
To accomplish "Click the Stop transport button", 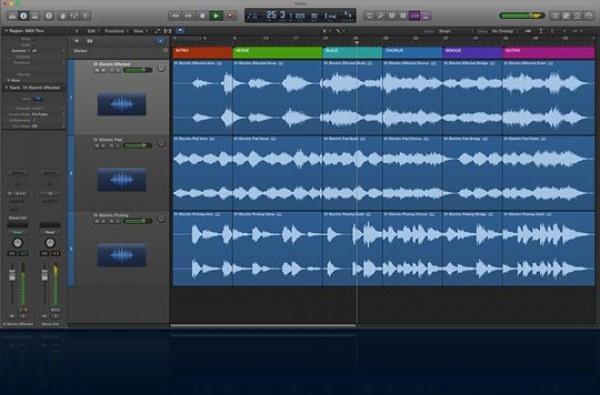I will click(202, 16).
